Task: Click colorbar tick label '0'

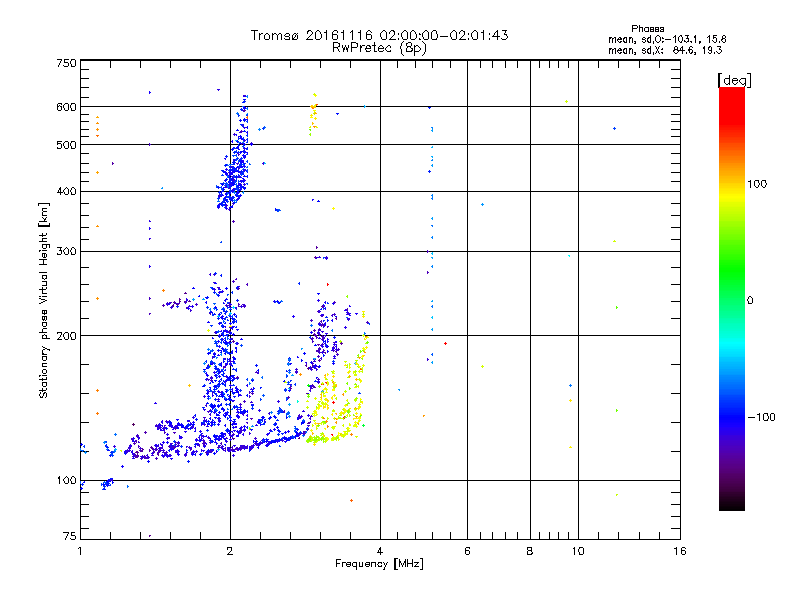Action: pyautogui.click(x=750, y=301)
